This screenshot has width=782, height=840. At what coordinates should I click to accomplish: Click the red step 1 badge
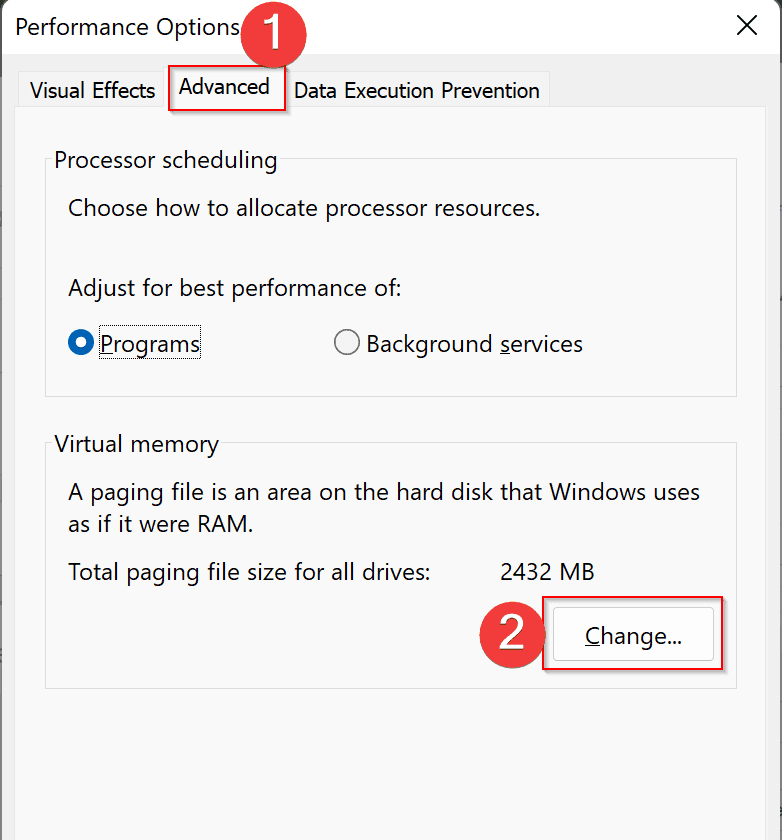pos(272,33)
